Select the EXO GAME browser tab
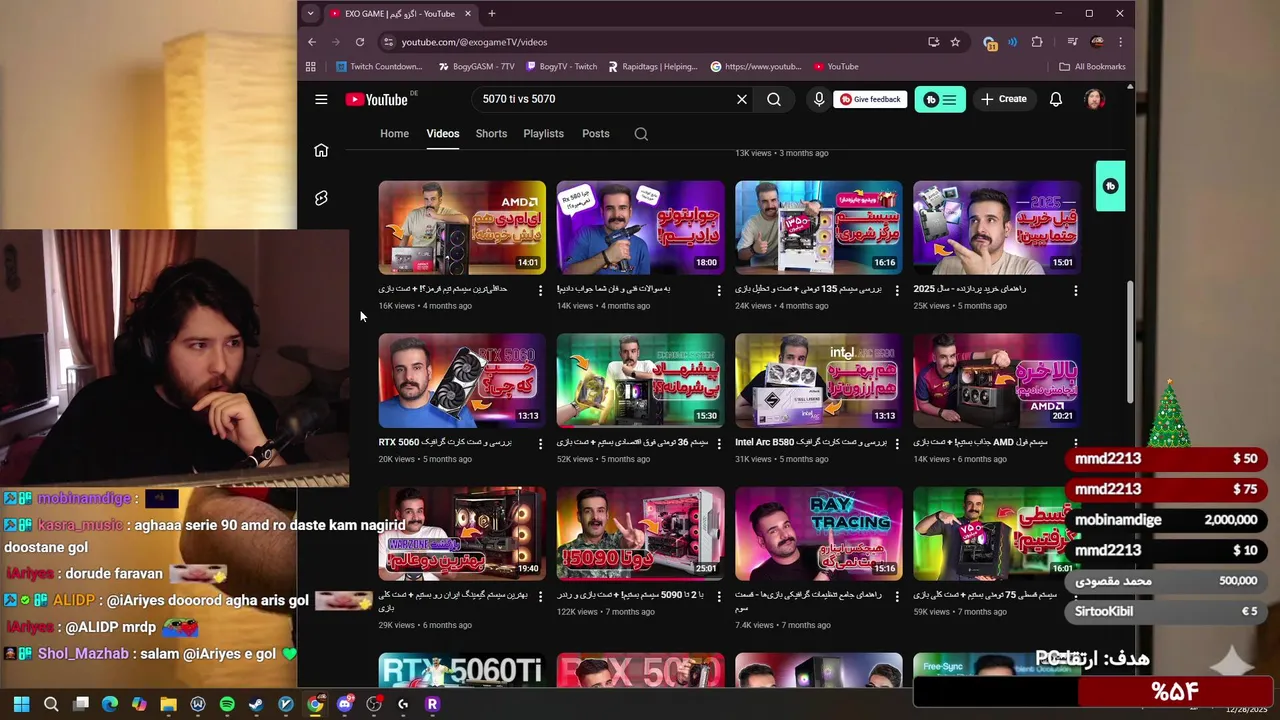1280x720 pixels. [400, 14]
